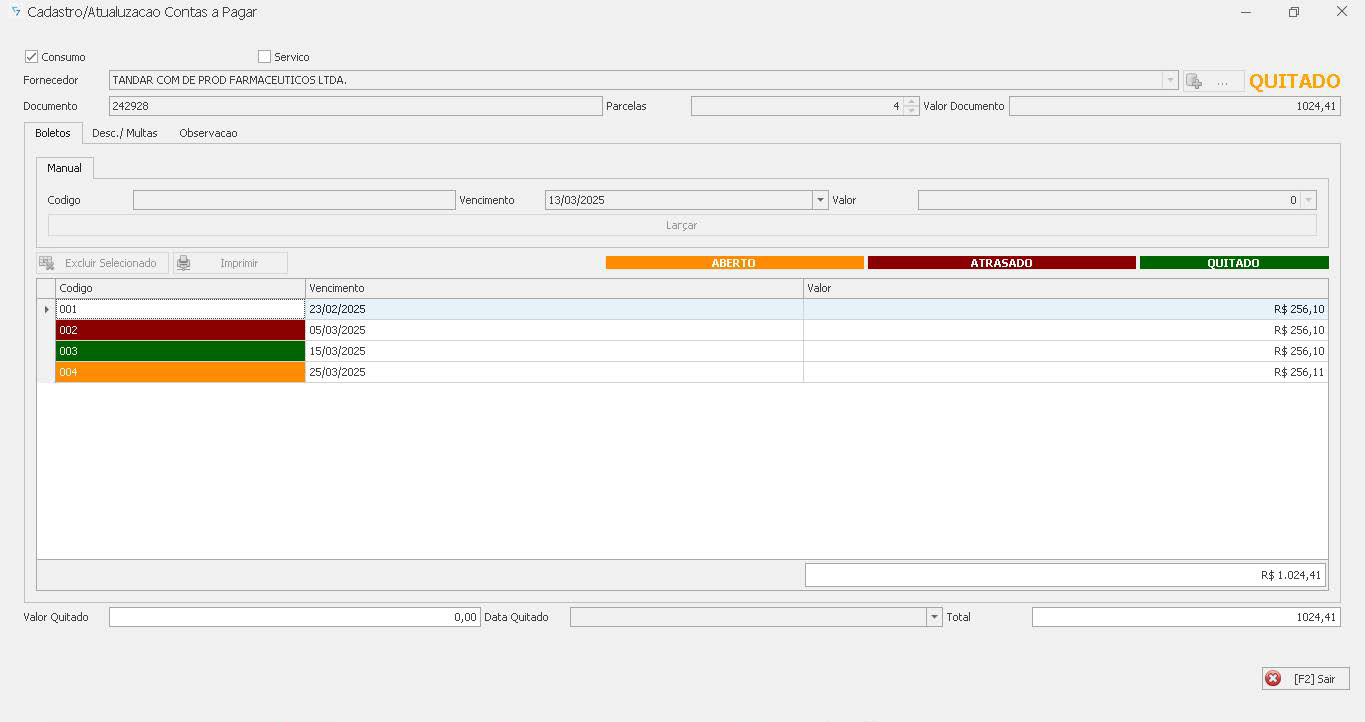
Task: Toggle the Consumo checkbox
Action: (31, 57)
